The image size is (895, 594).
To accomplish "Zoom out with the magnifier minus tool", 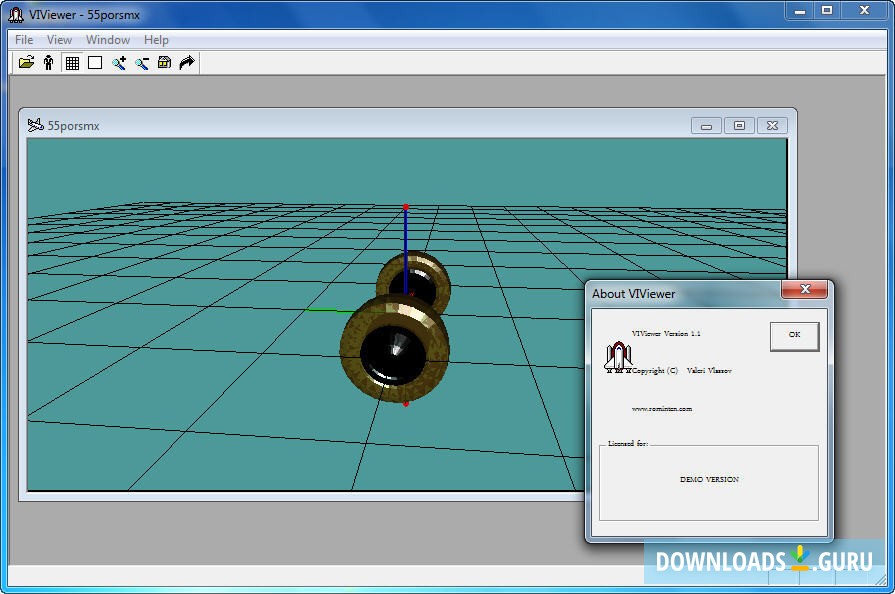I will pos(141,62).
